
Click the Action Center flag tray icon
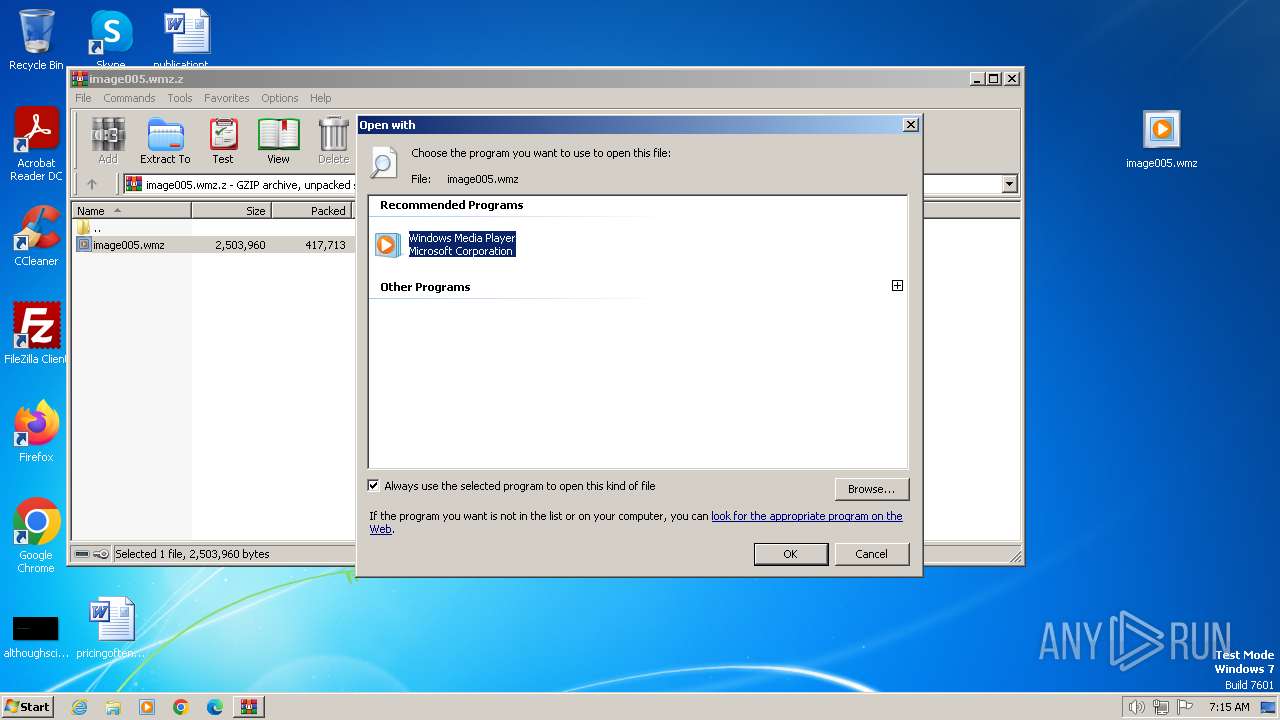(1185, 707)
